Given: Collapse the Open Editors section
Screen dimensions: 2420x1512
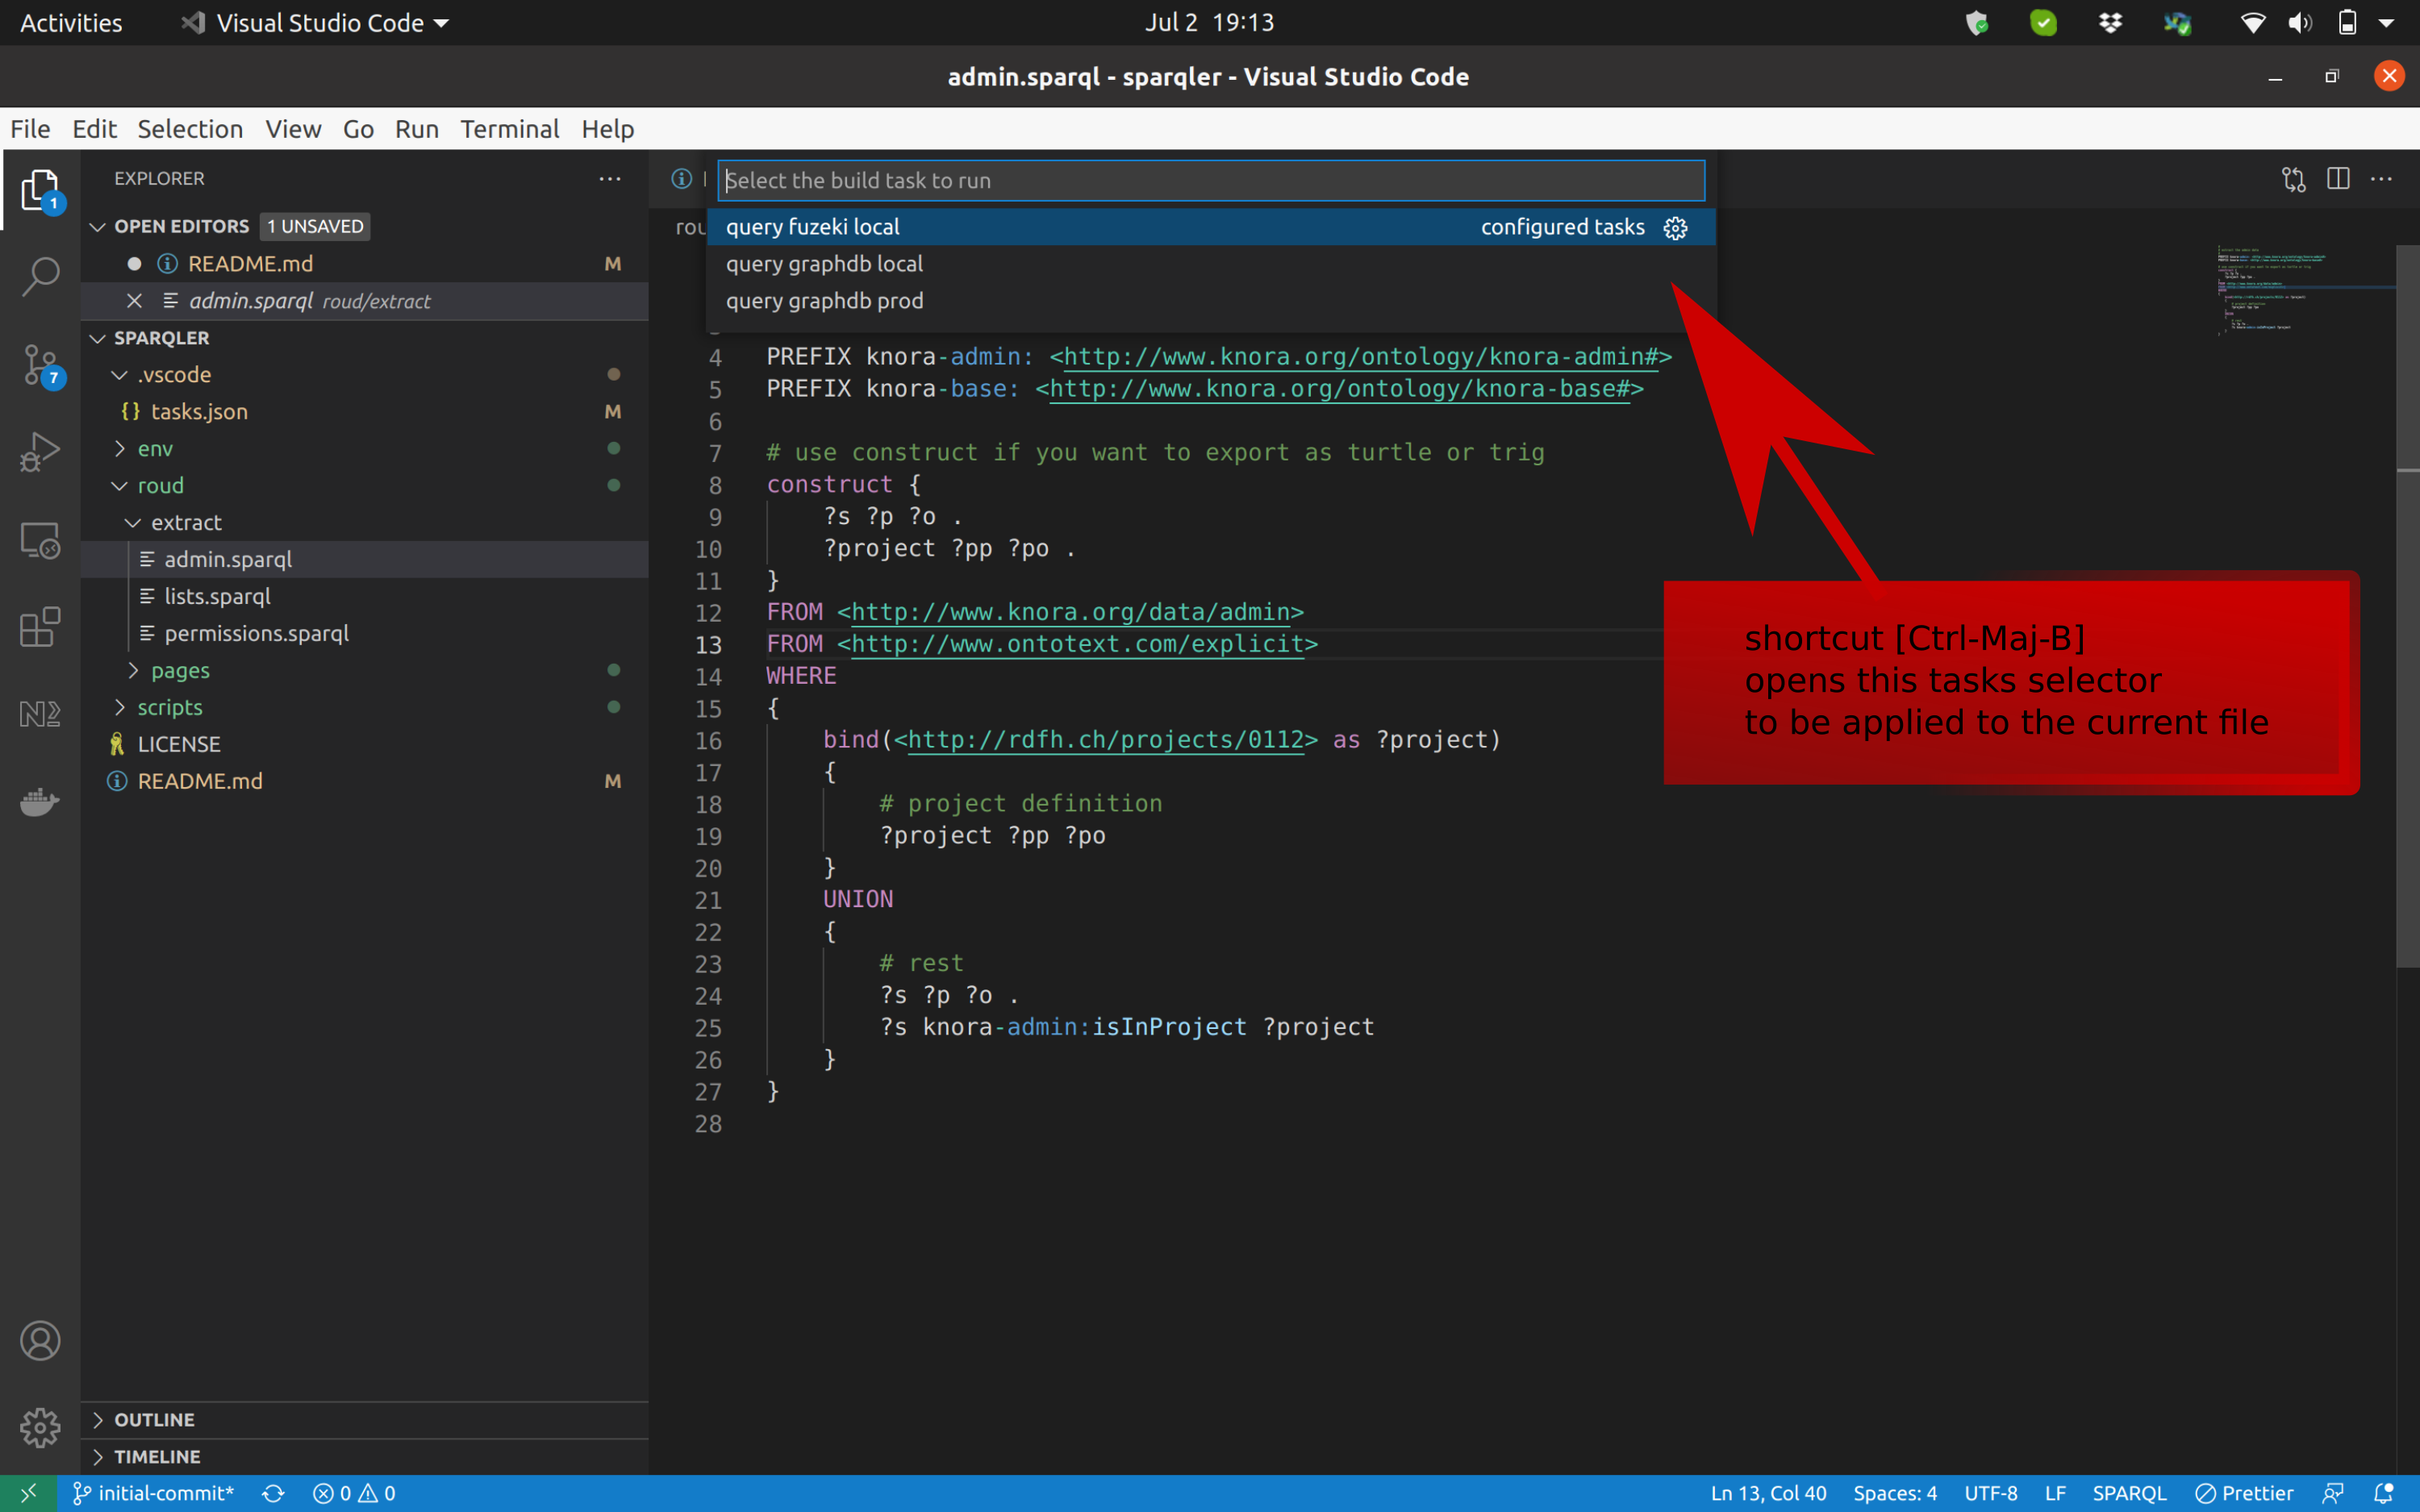Looking at the screenshot, I should coord(97,226).
